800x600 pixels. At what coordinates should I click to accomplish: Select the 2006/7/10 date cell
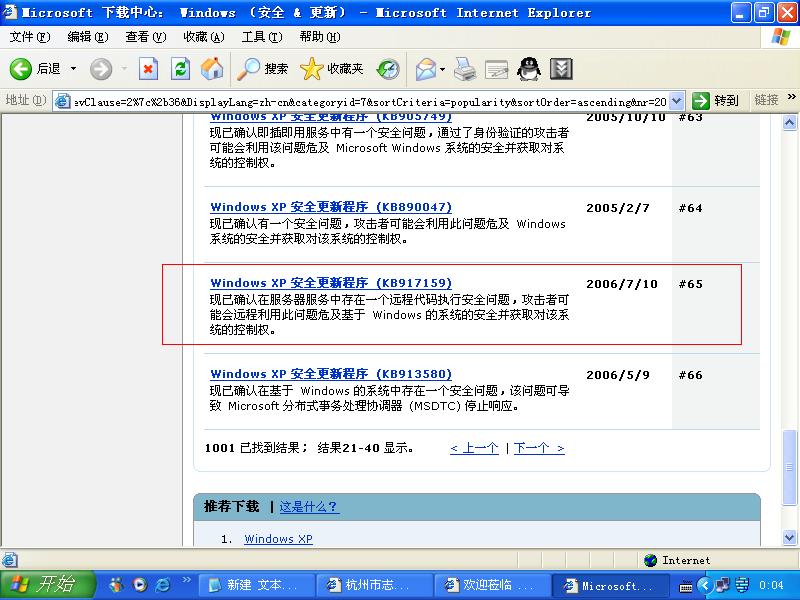tap(622, 284)
